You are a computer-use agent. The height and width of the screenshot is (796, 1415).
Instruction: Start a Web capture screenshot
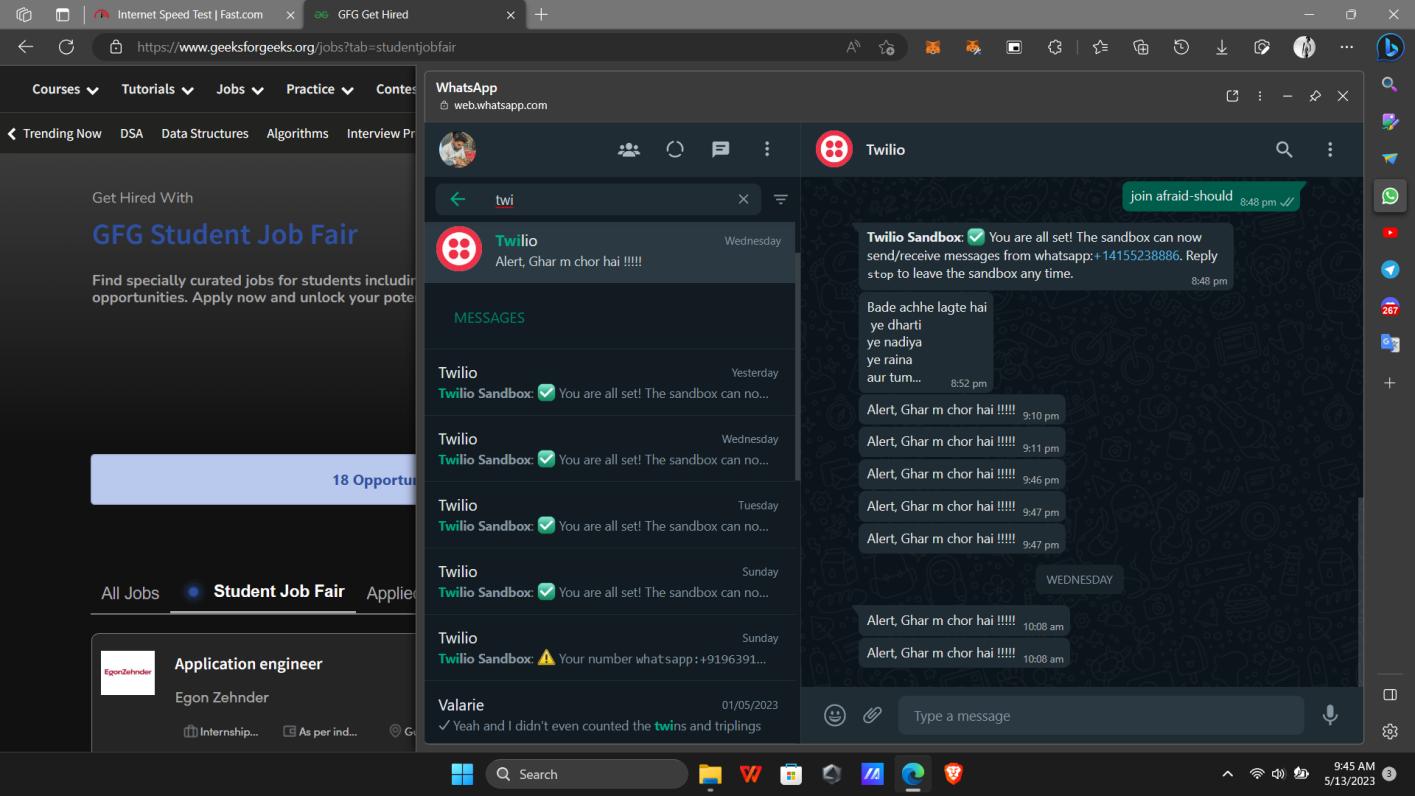tap(1262, 47)
